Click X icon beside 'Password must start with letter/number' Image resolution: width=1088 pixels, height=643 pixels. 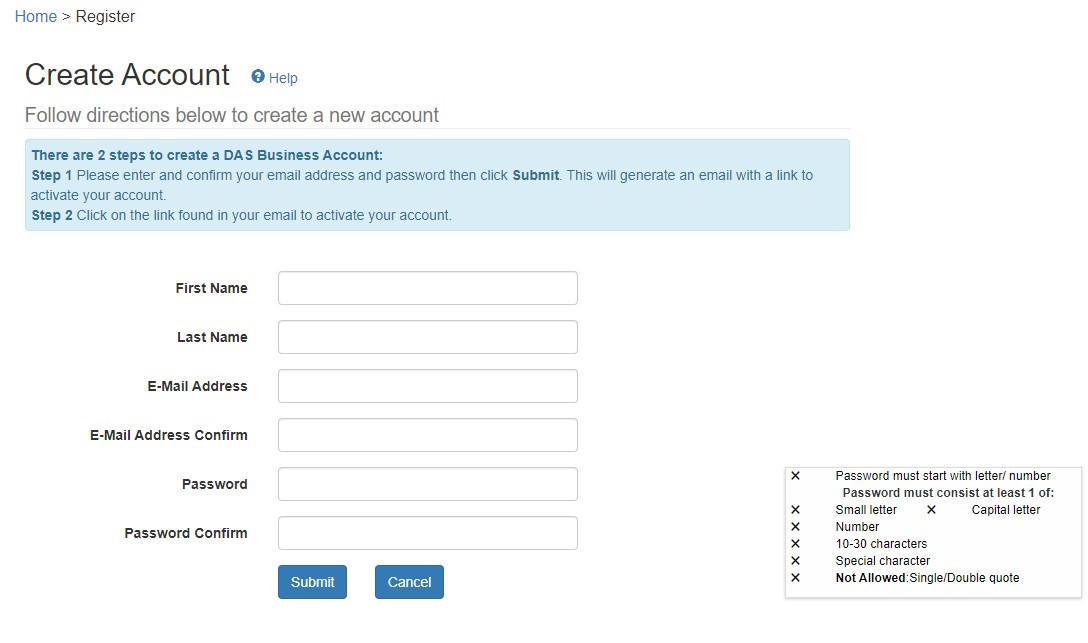pyautogui.click(x=795, y=476)
